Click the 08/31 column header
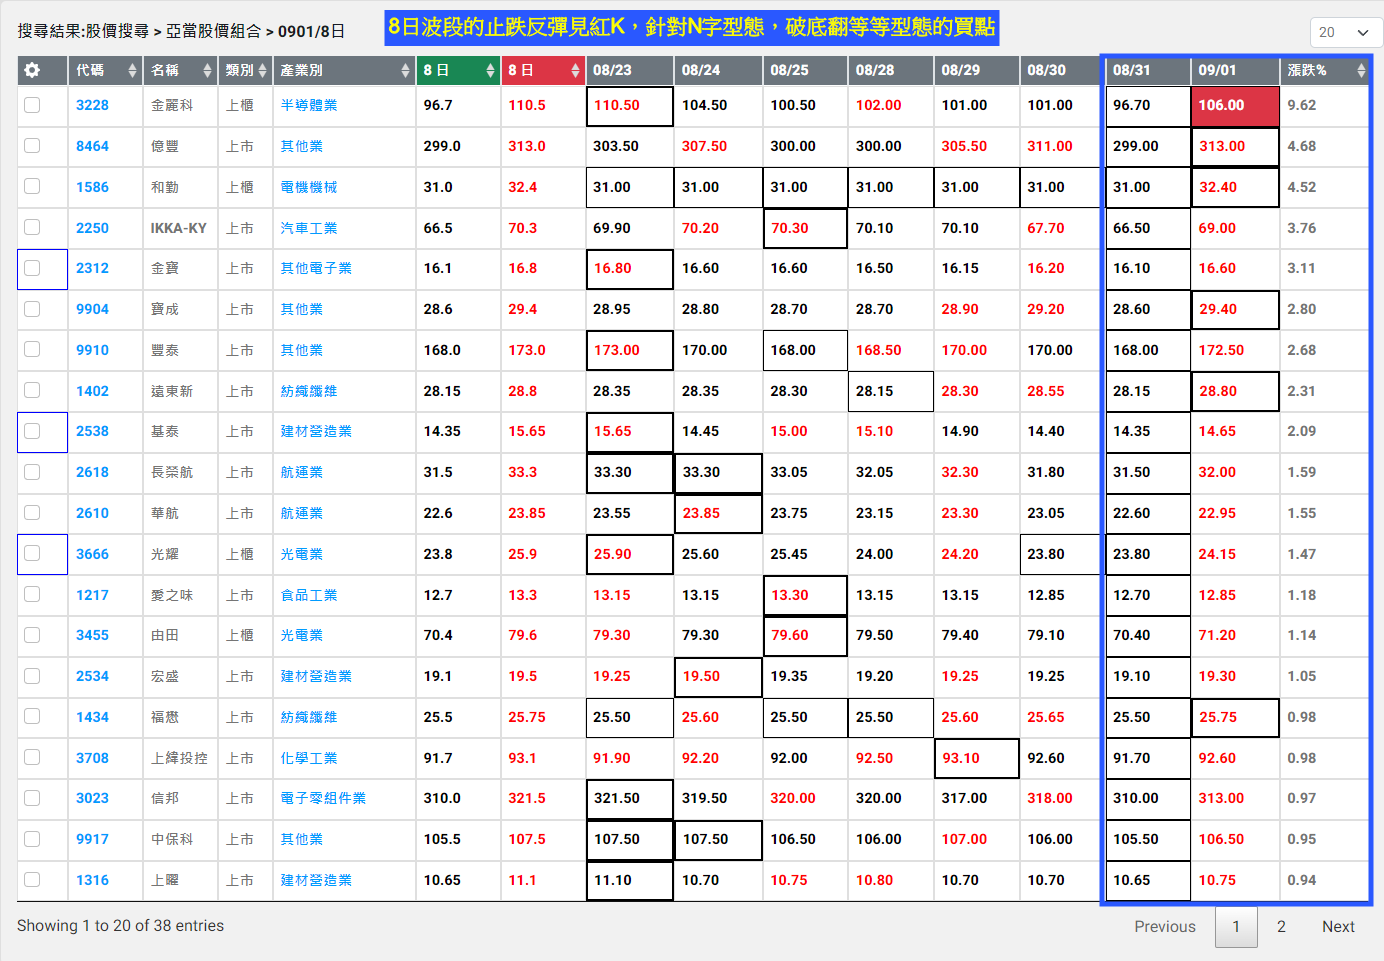The image size is (1384, 961). (x=1148, y=70)
